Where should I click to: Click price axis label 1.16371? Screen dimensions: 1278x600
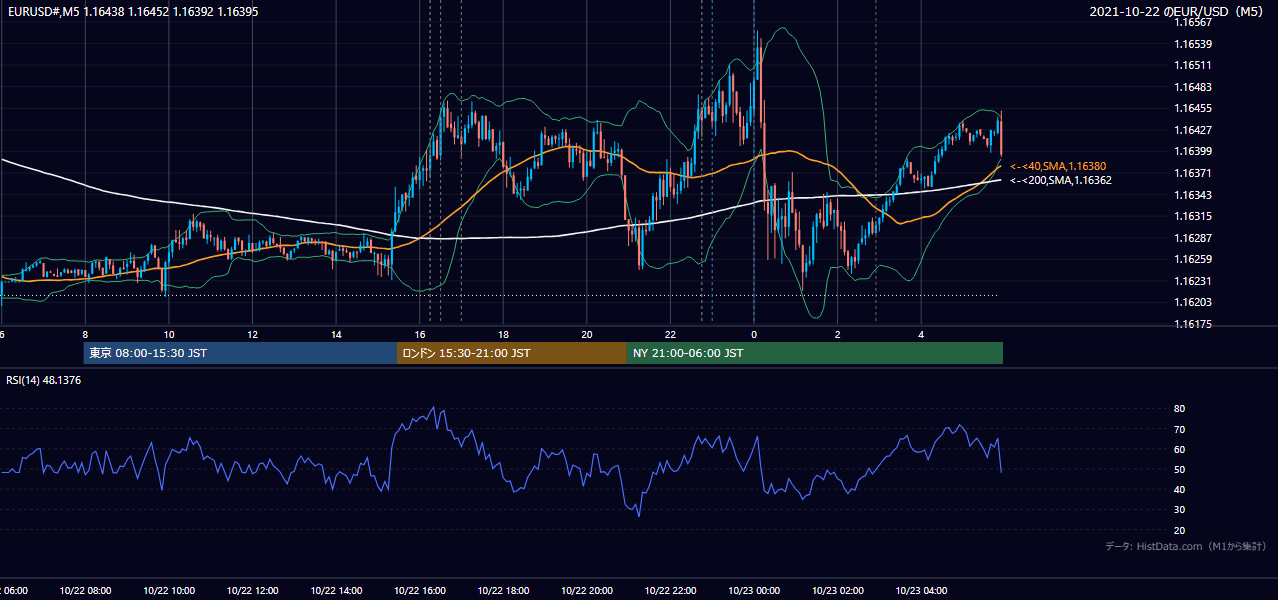[1193, 173]
